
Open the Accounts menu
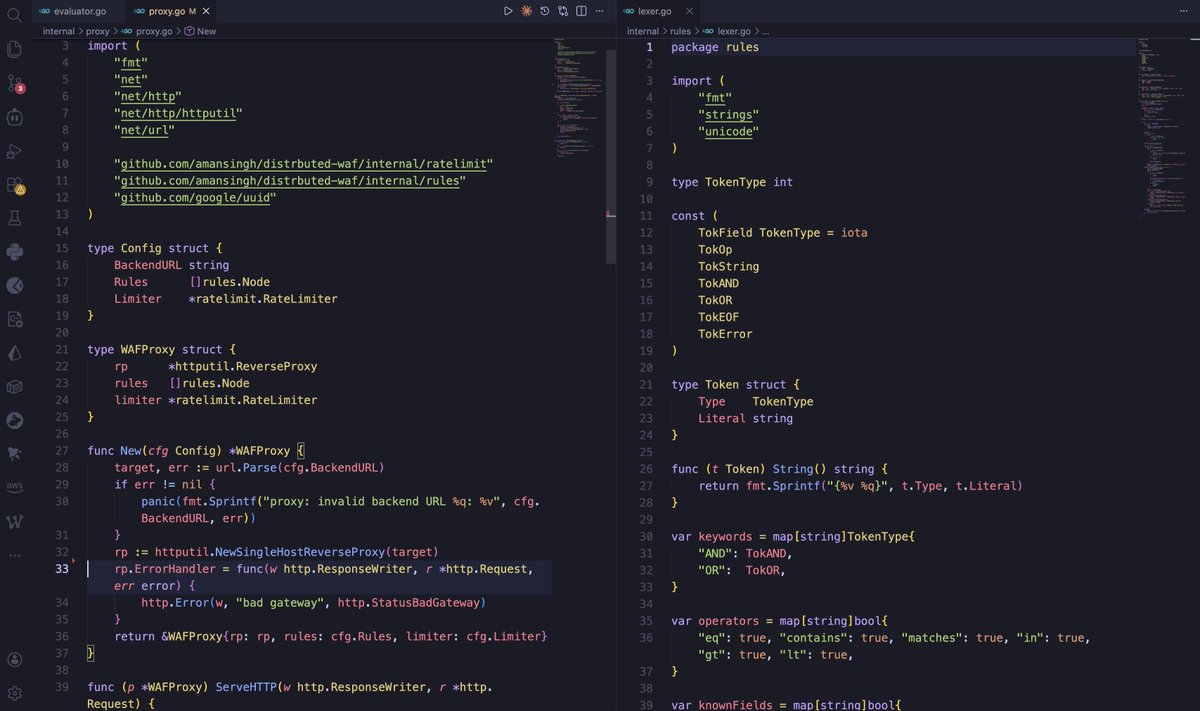coord(15,660)
